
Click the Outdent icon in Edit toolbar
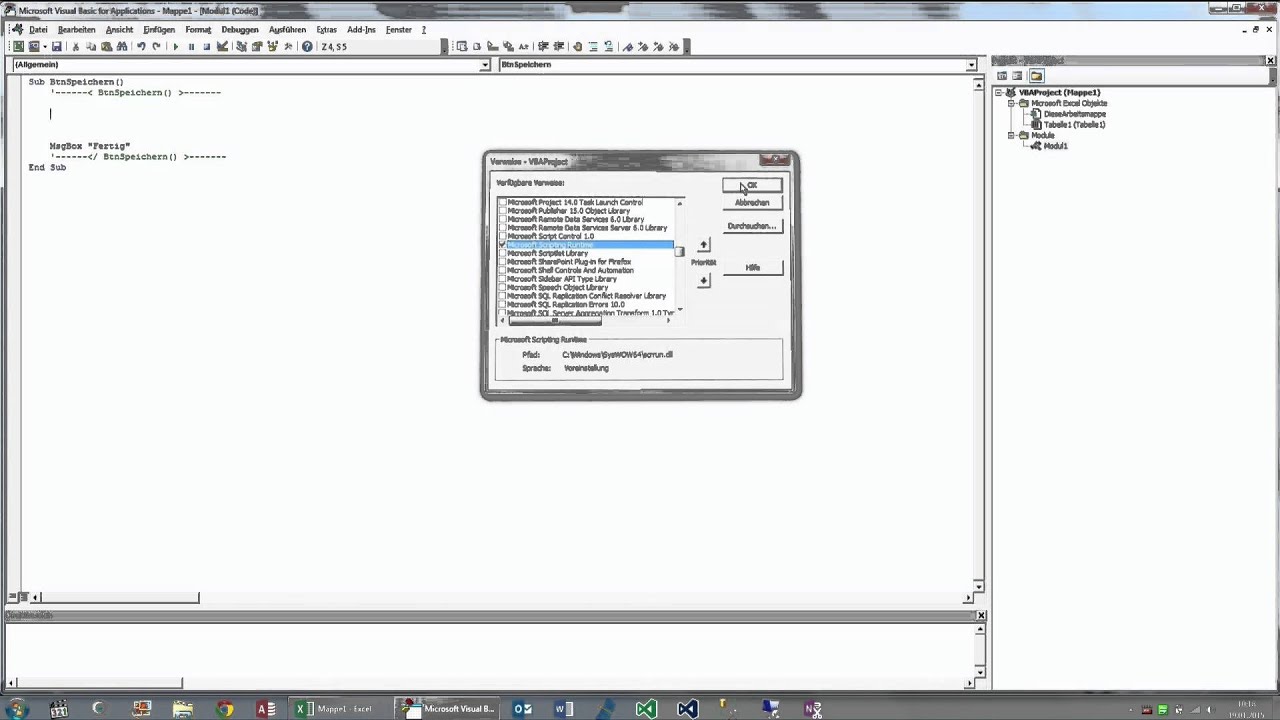point(558,46)
